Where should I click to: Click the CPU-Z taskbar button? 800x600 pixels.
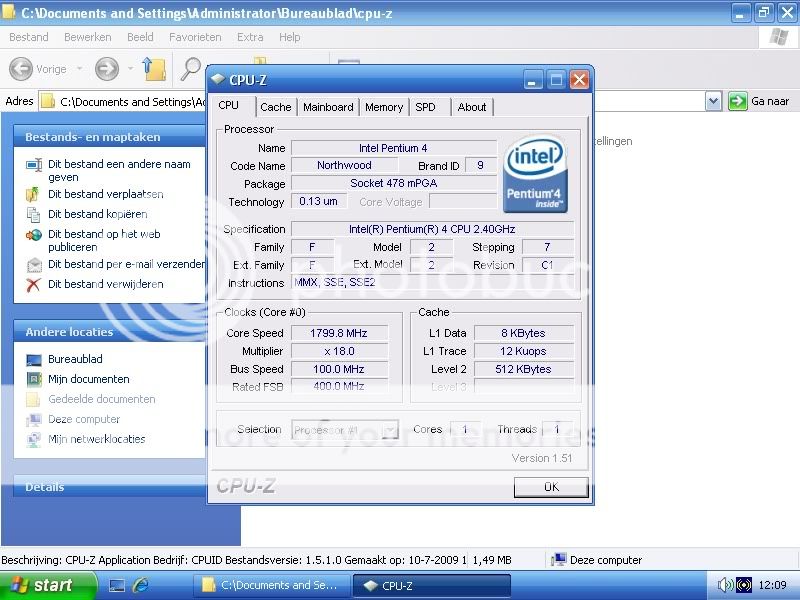tap(432, 585)
